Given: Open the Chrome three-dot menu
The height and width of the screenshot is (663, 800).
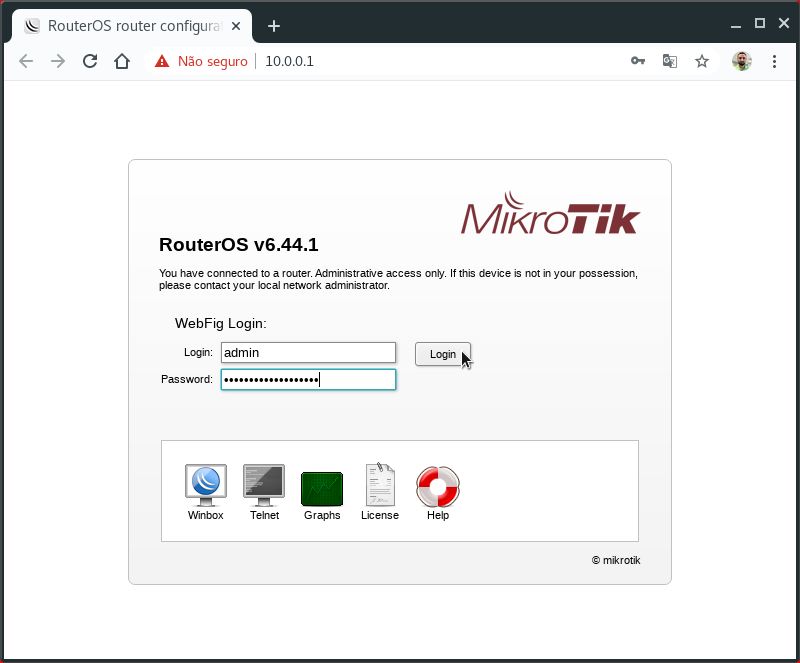Looking at the screenshot, I should 774,61.
